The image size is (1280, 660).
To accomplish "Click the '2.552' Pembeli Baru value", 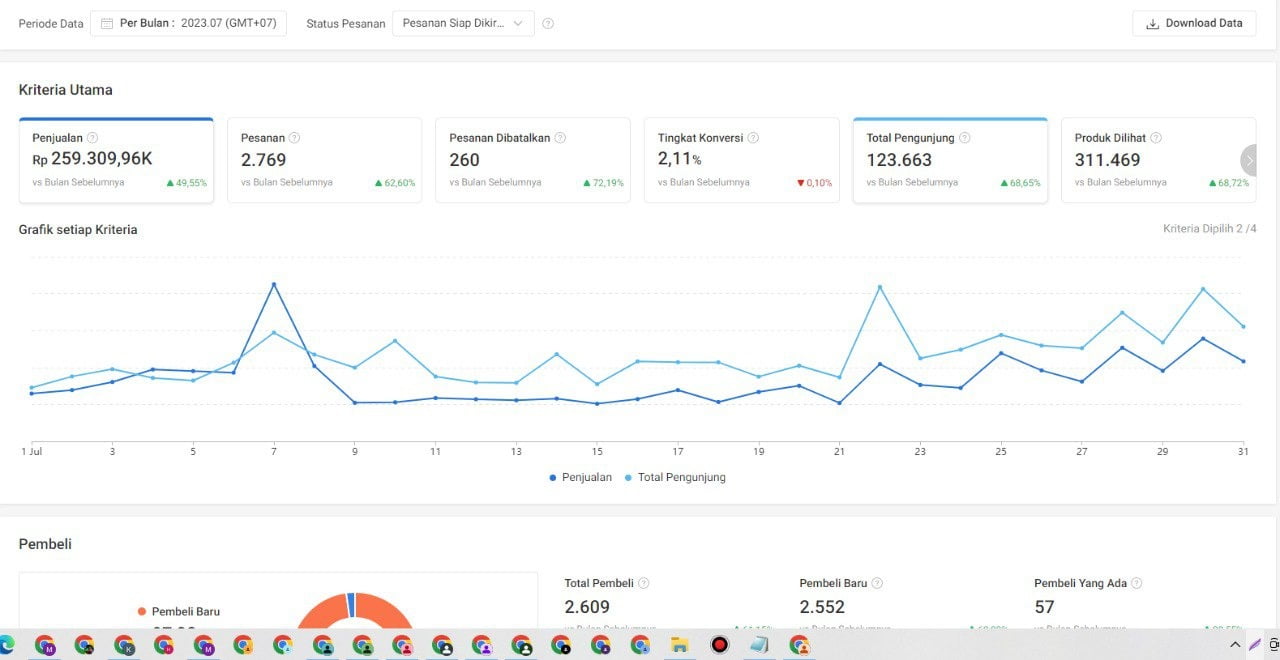I will coord(822,607).
